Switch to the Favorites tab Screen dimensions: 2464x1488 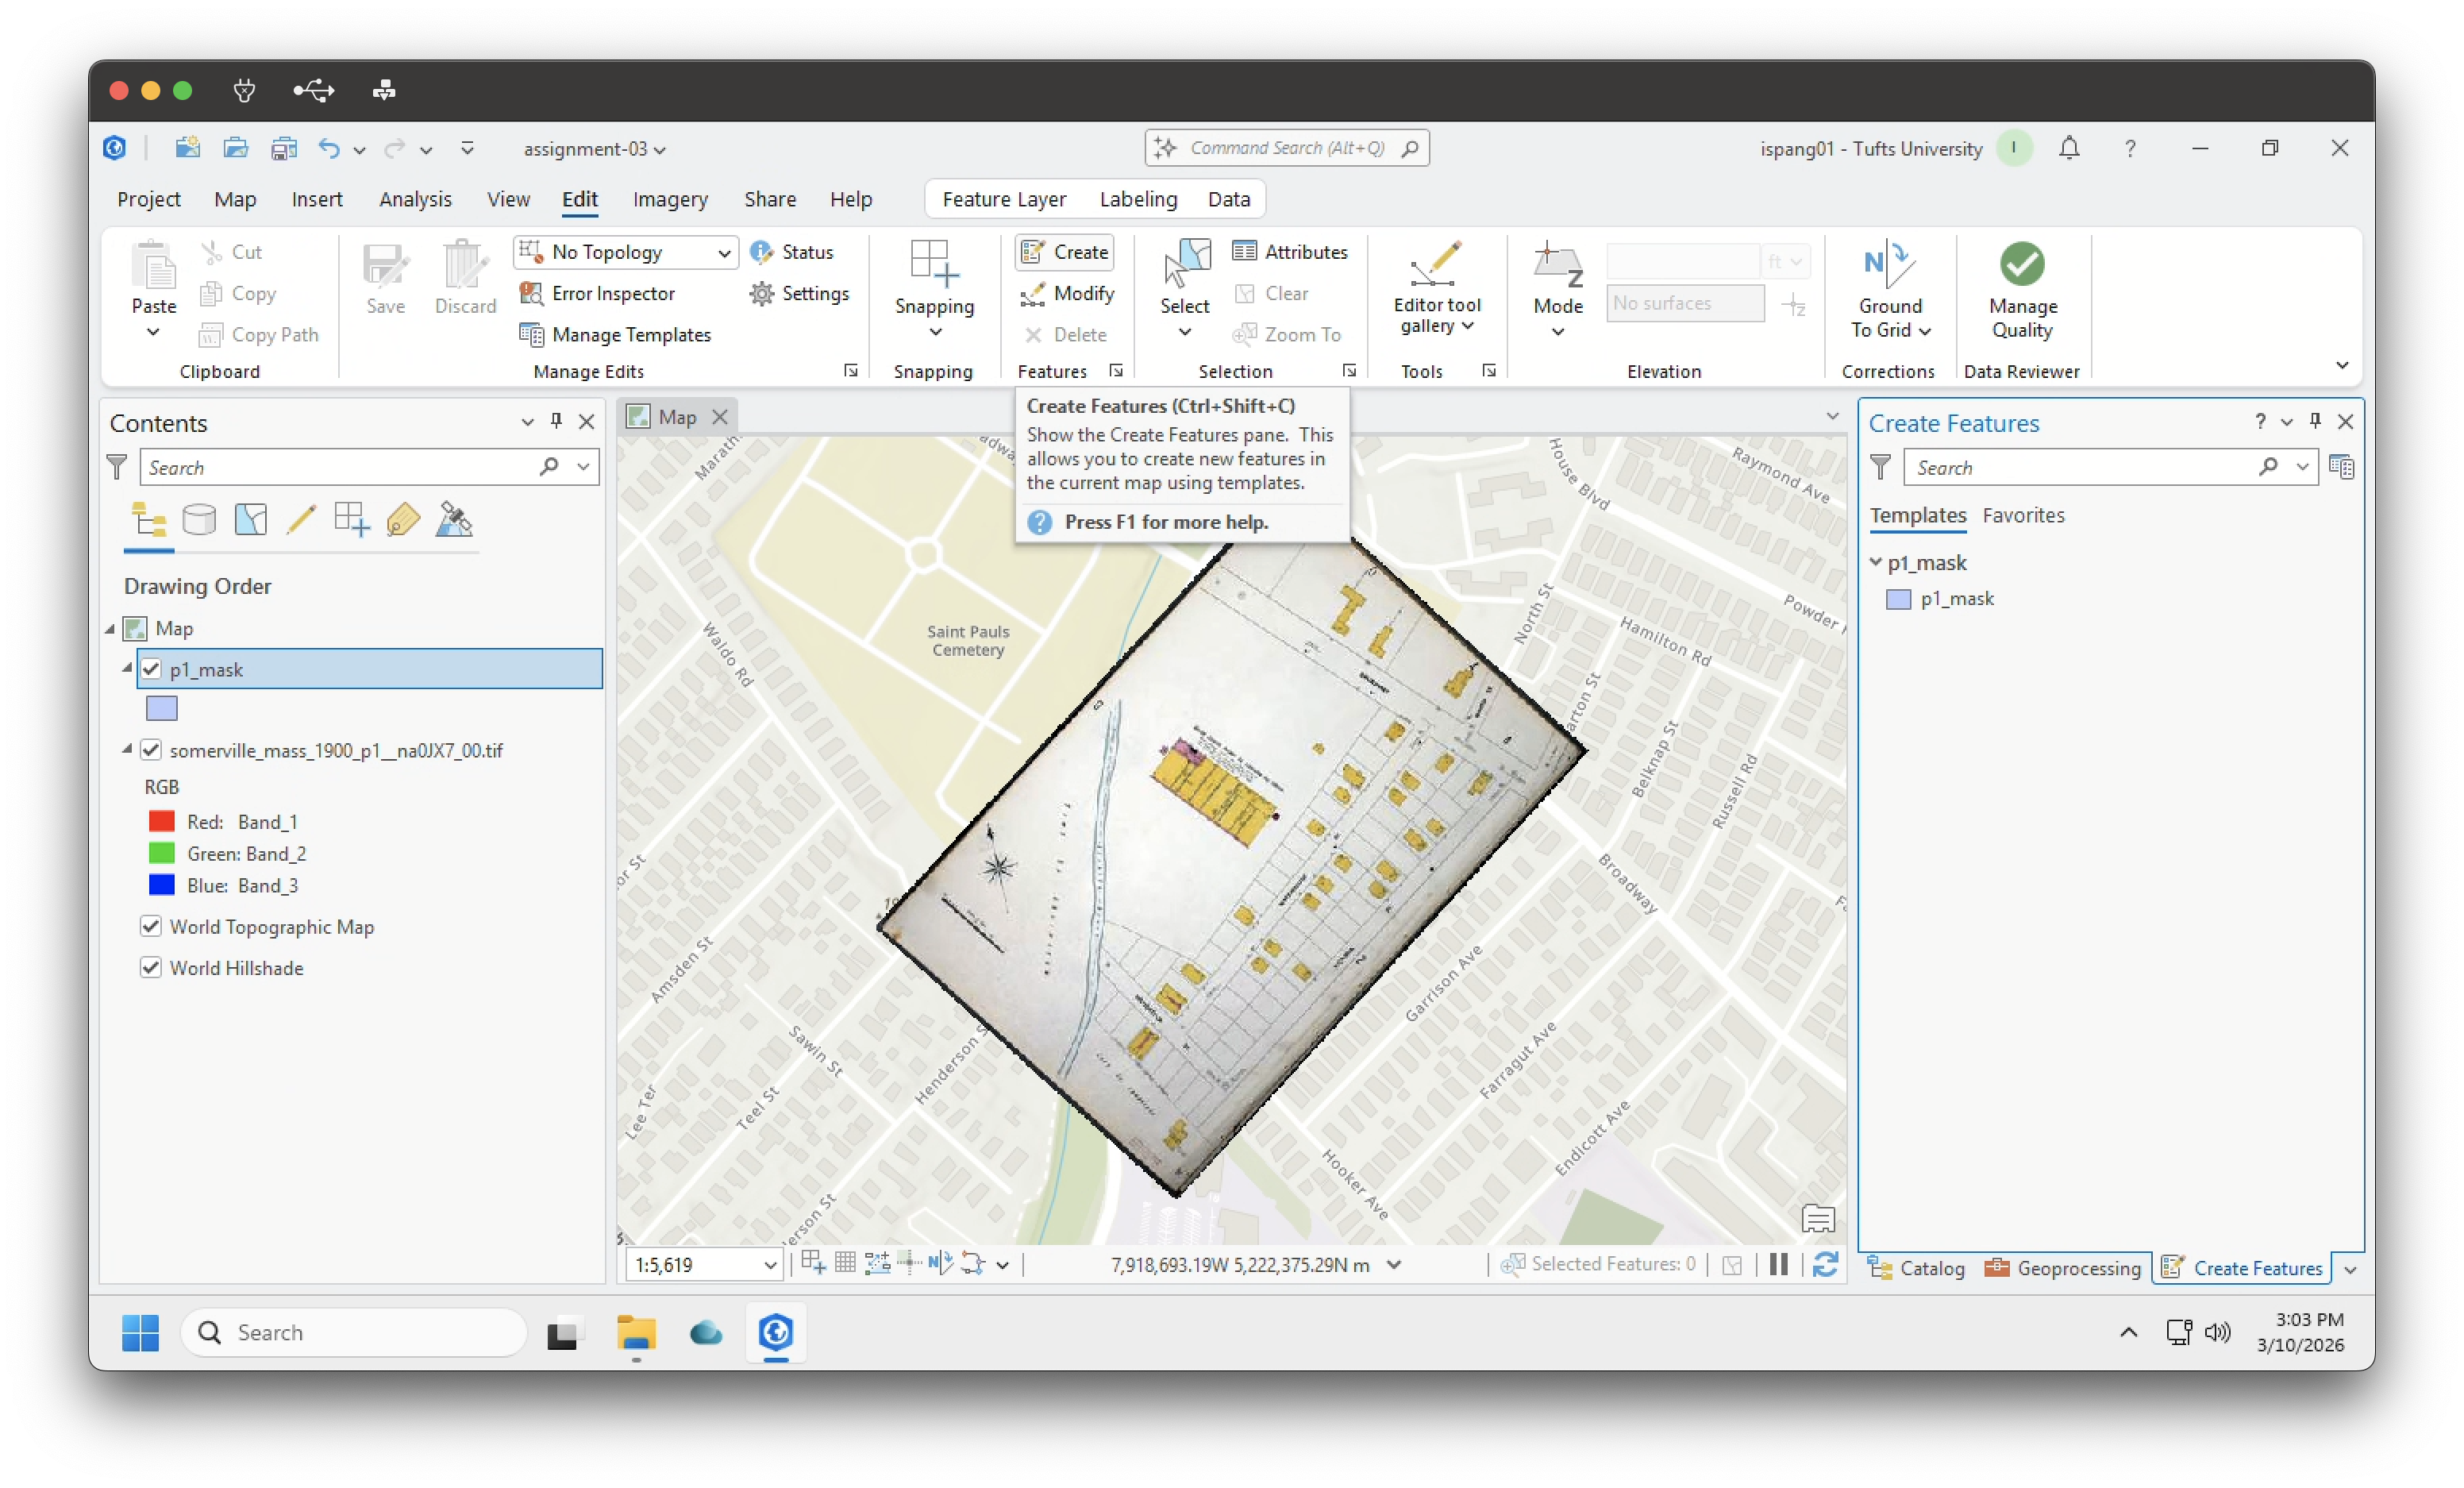click(2023, 516)
